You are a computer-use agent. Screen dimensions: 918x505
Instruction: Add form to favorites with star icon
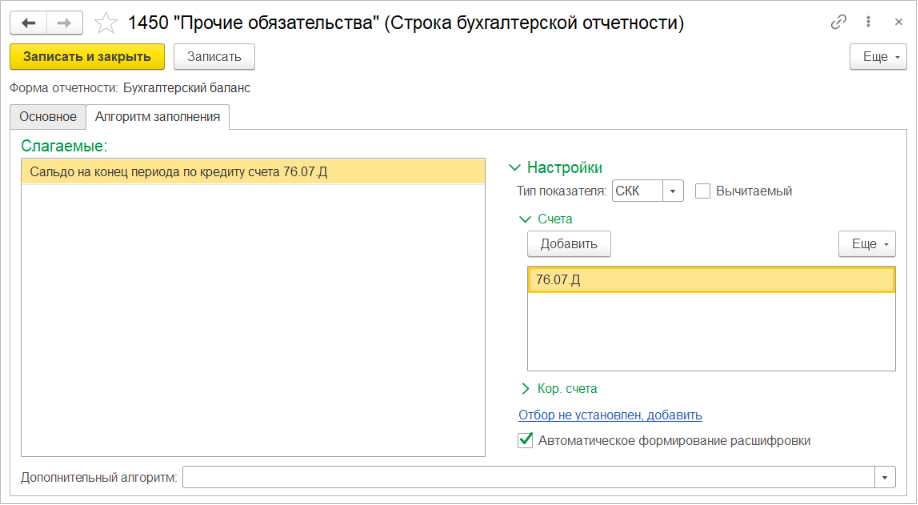106,23
